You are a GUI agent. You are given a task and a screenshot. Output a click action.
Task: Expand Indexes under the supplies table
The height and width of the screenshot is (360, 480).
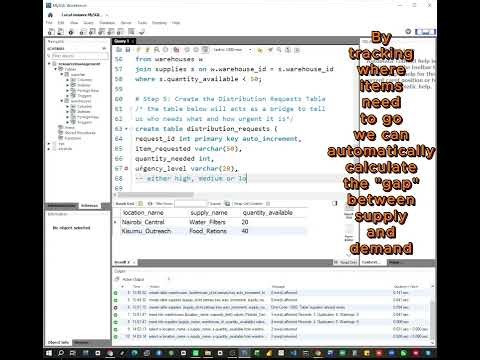point(68,85)
